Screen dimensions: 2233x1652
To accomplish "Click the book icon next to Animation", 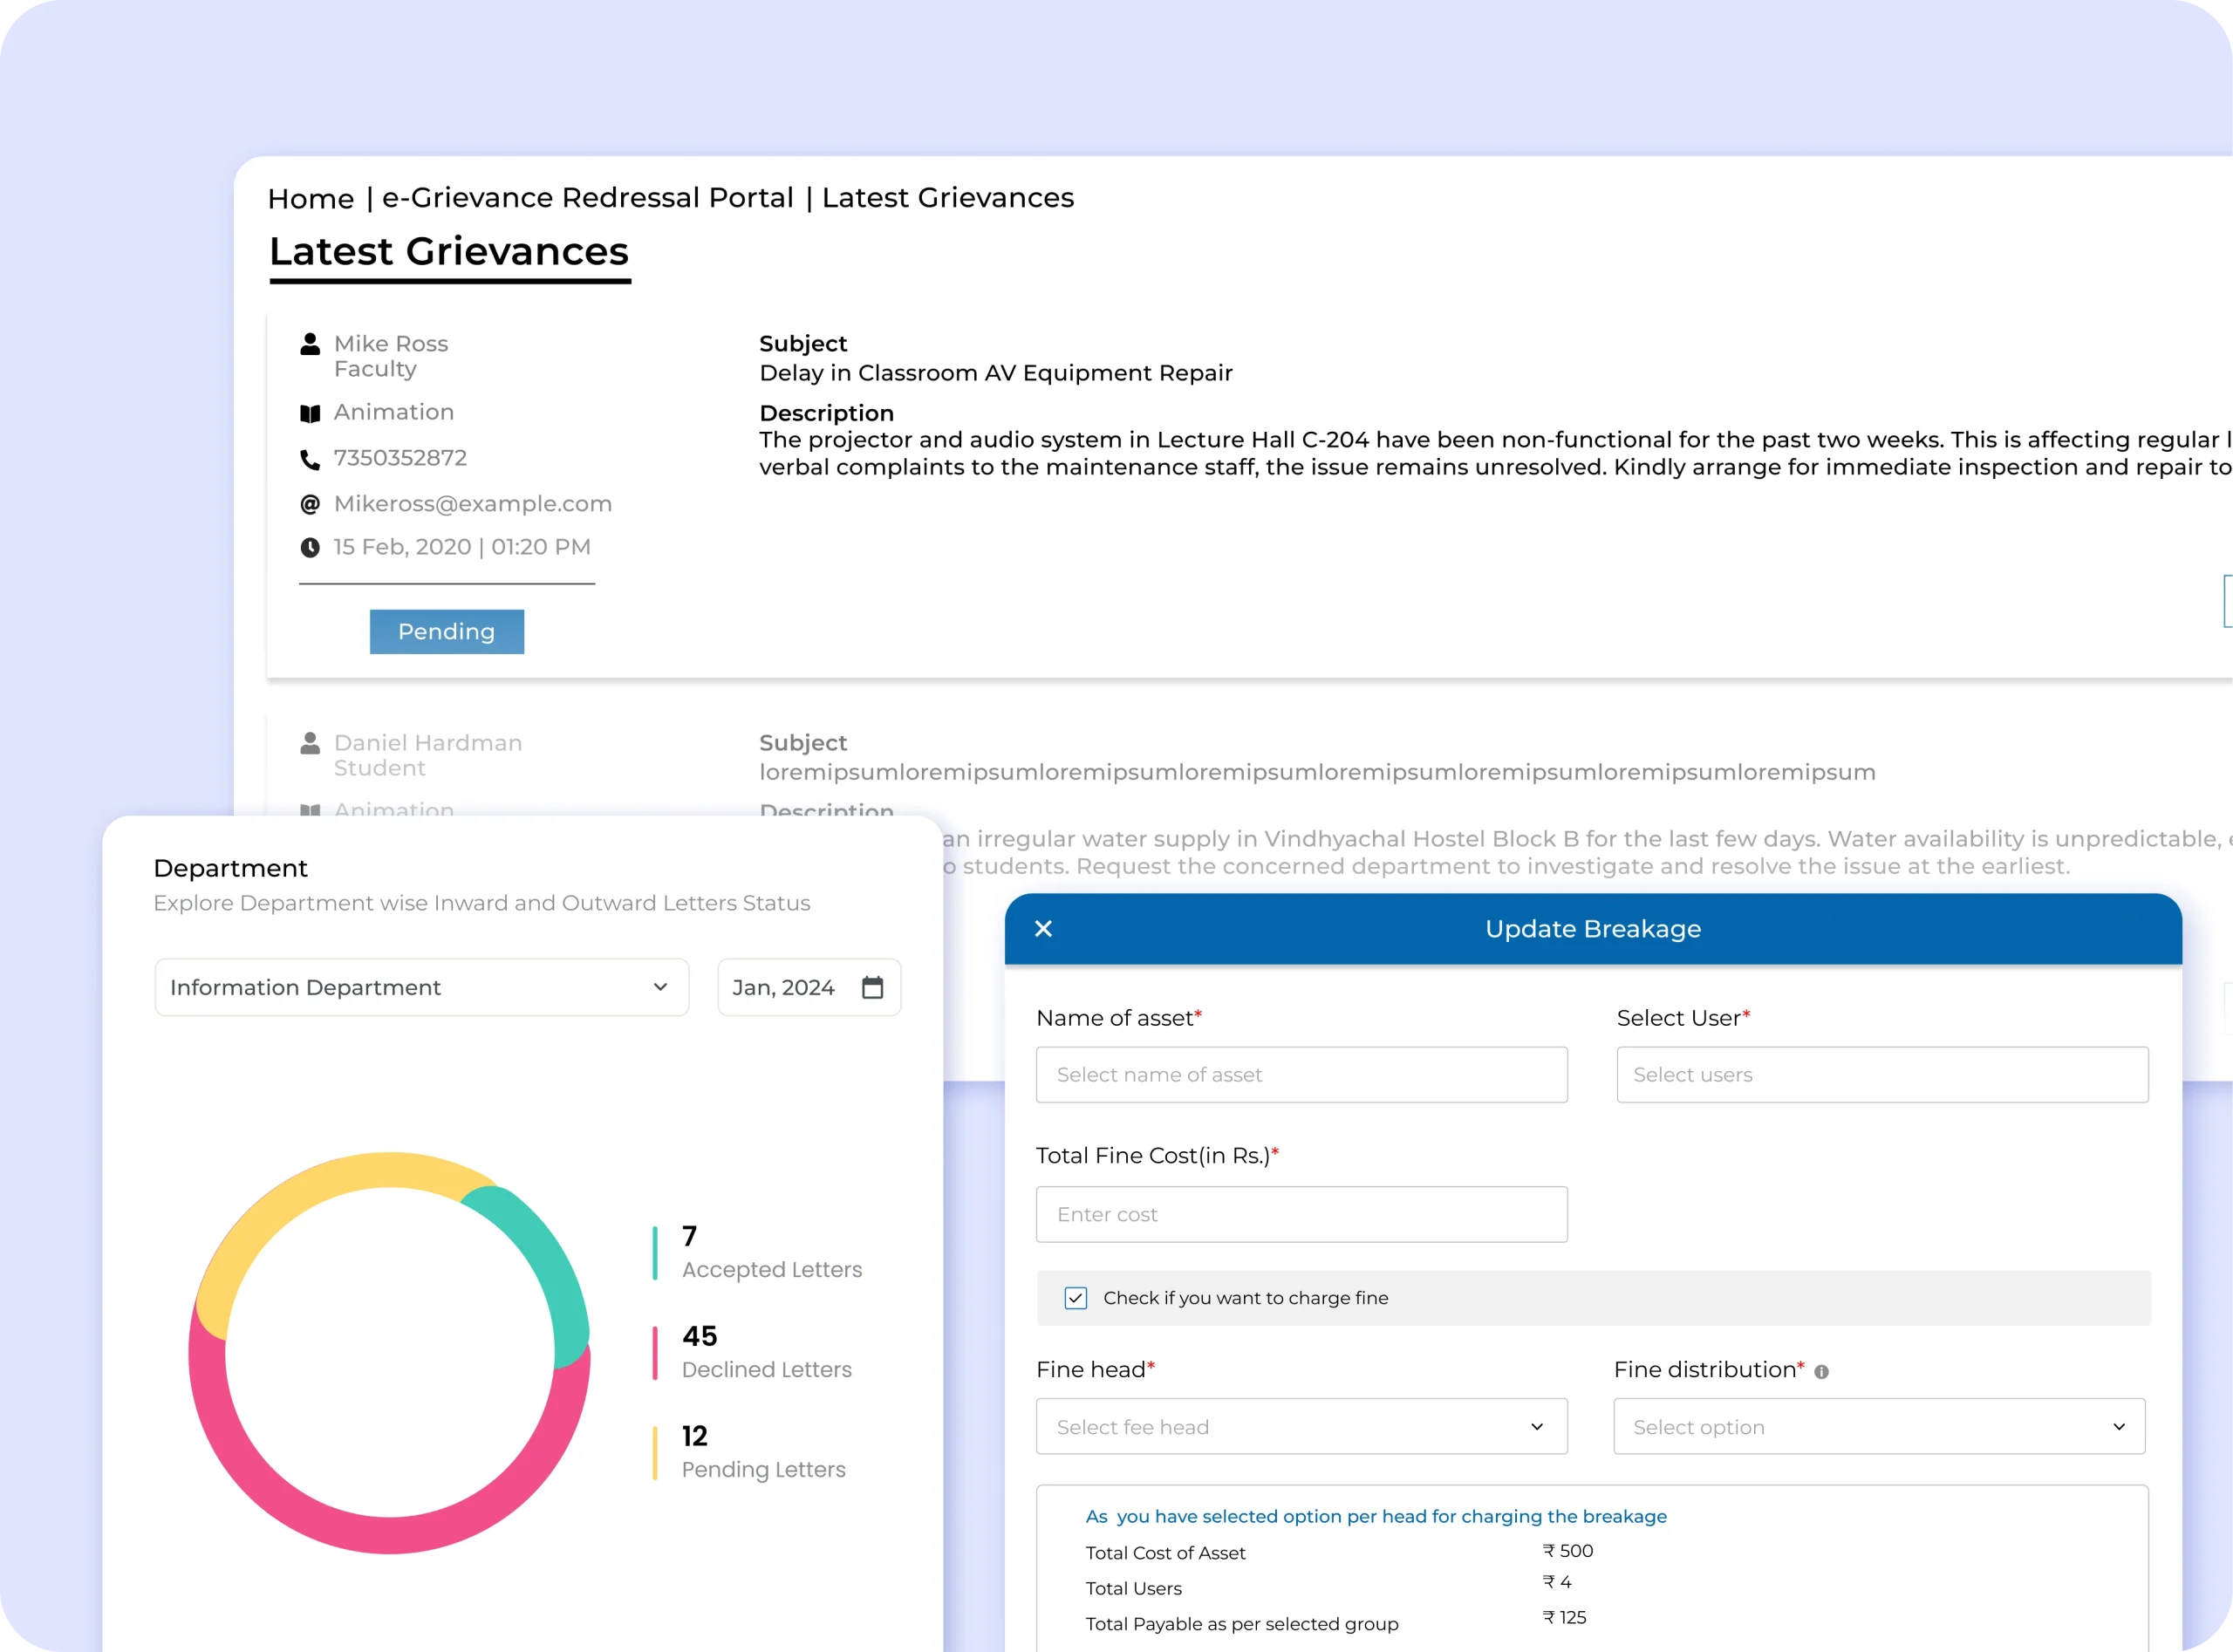I will click(x=310, y=414).
